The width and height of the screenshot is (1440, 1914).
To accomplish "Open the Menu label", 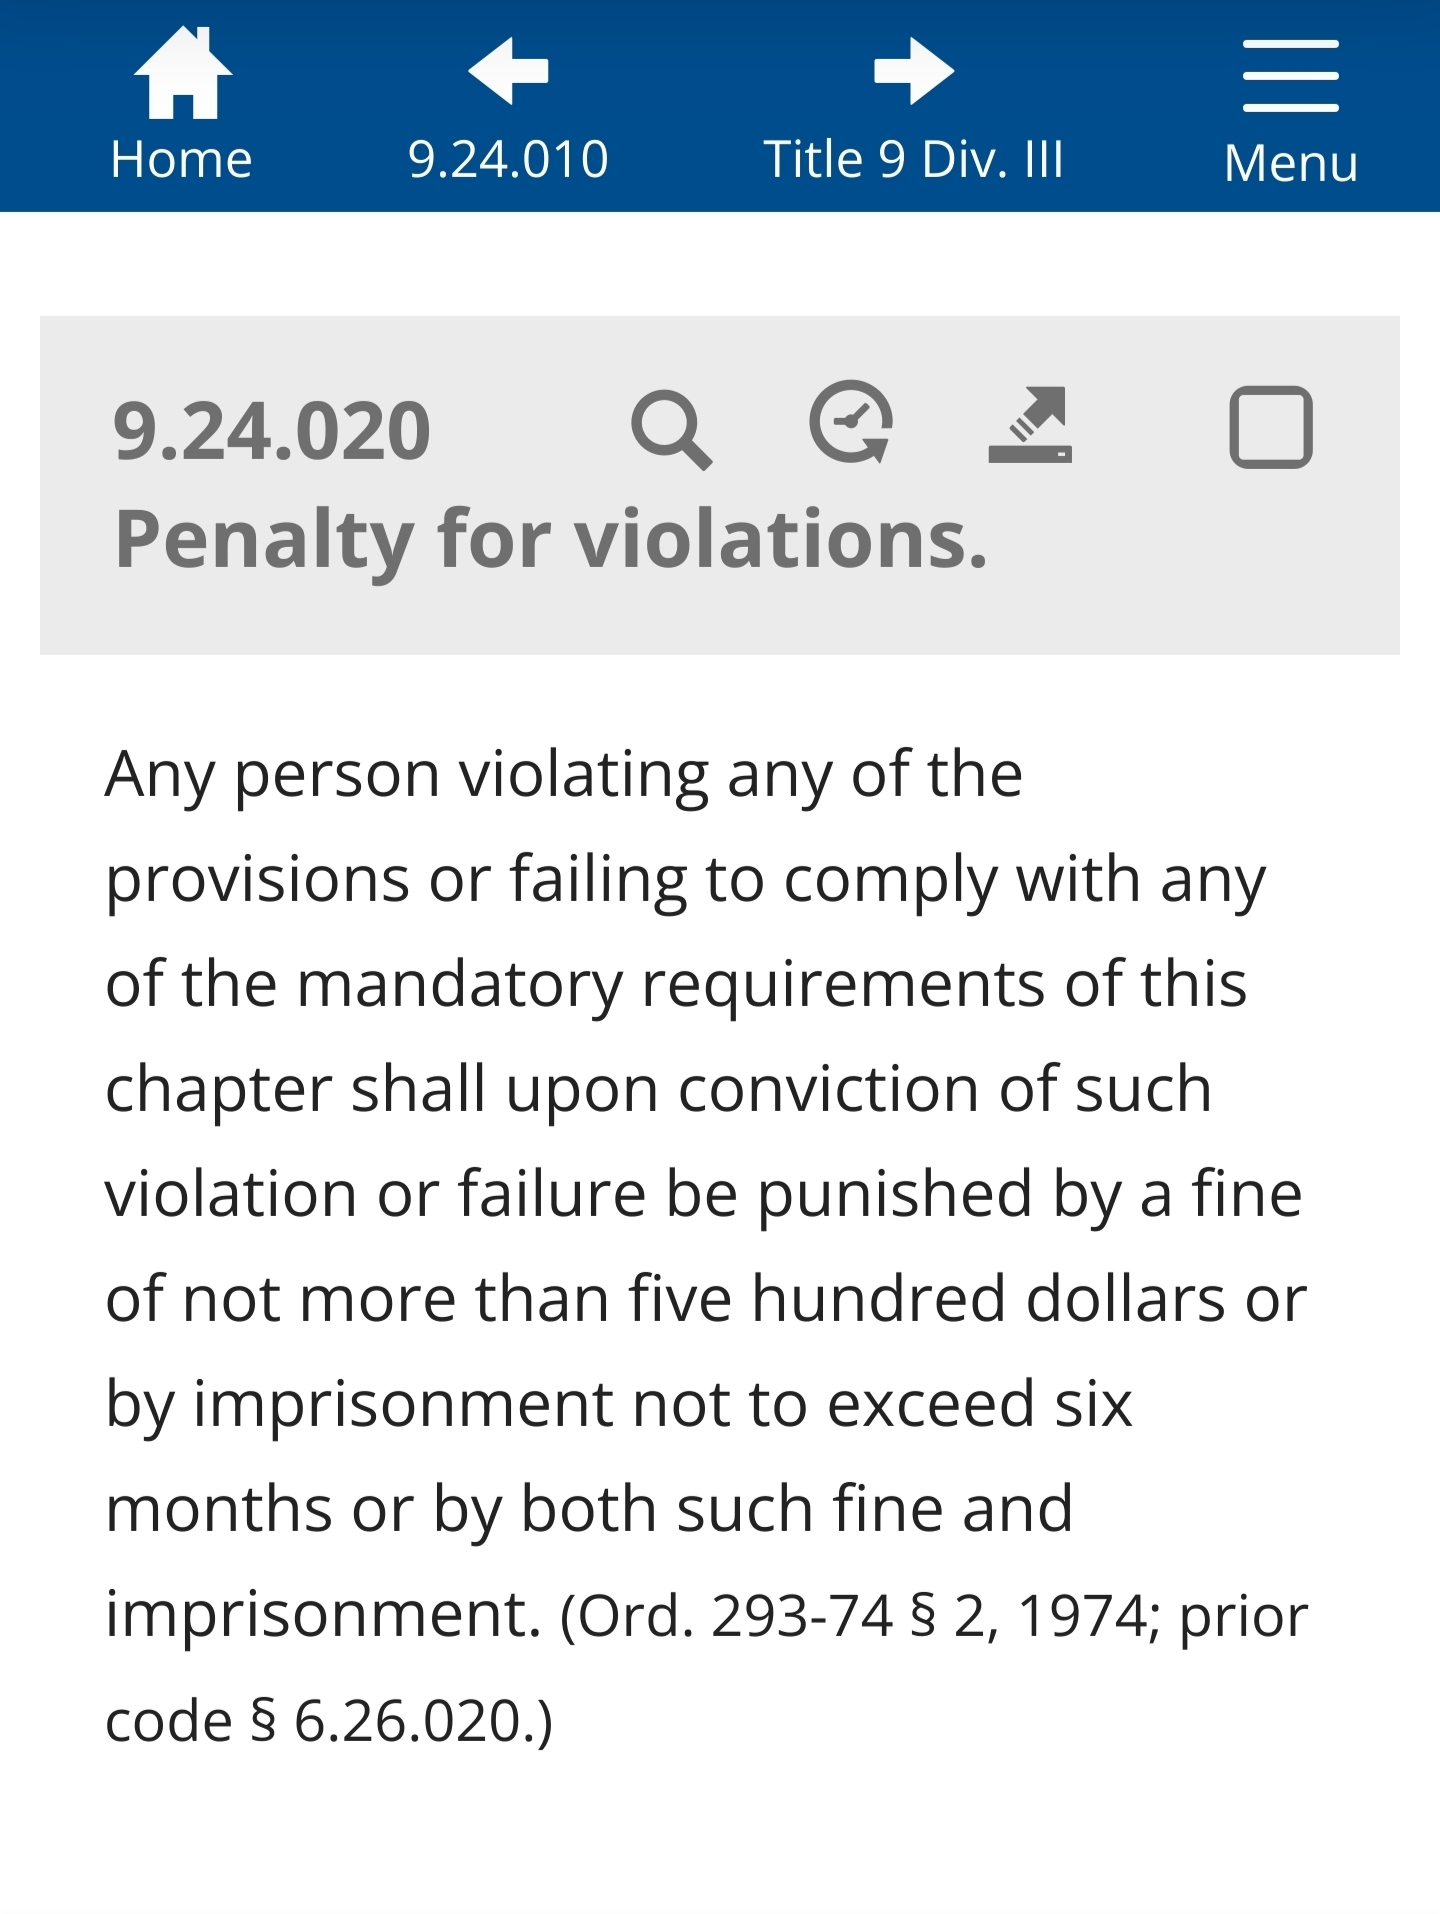I will (1290, 163).
